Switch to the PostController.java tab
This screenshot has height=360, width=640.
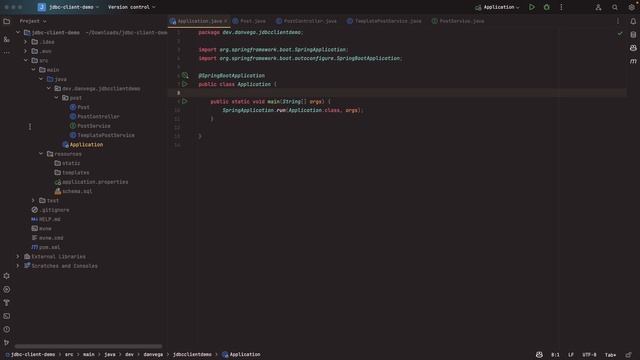[x=307, y=21]
